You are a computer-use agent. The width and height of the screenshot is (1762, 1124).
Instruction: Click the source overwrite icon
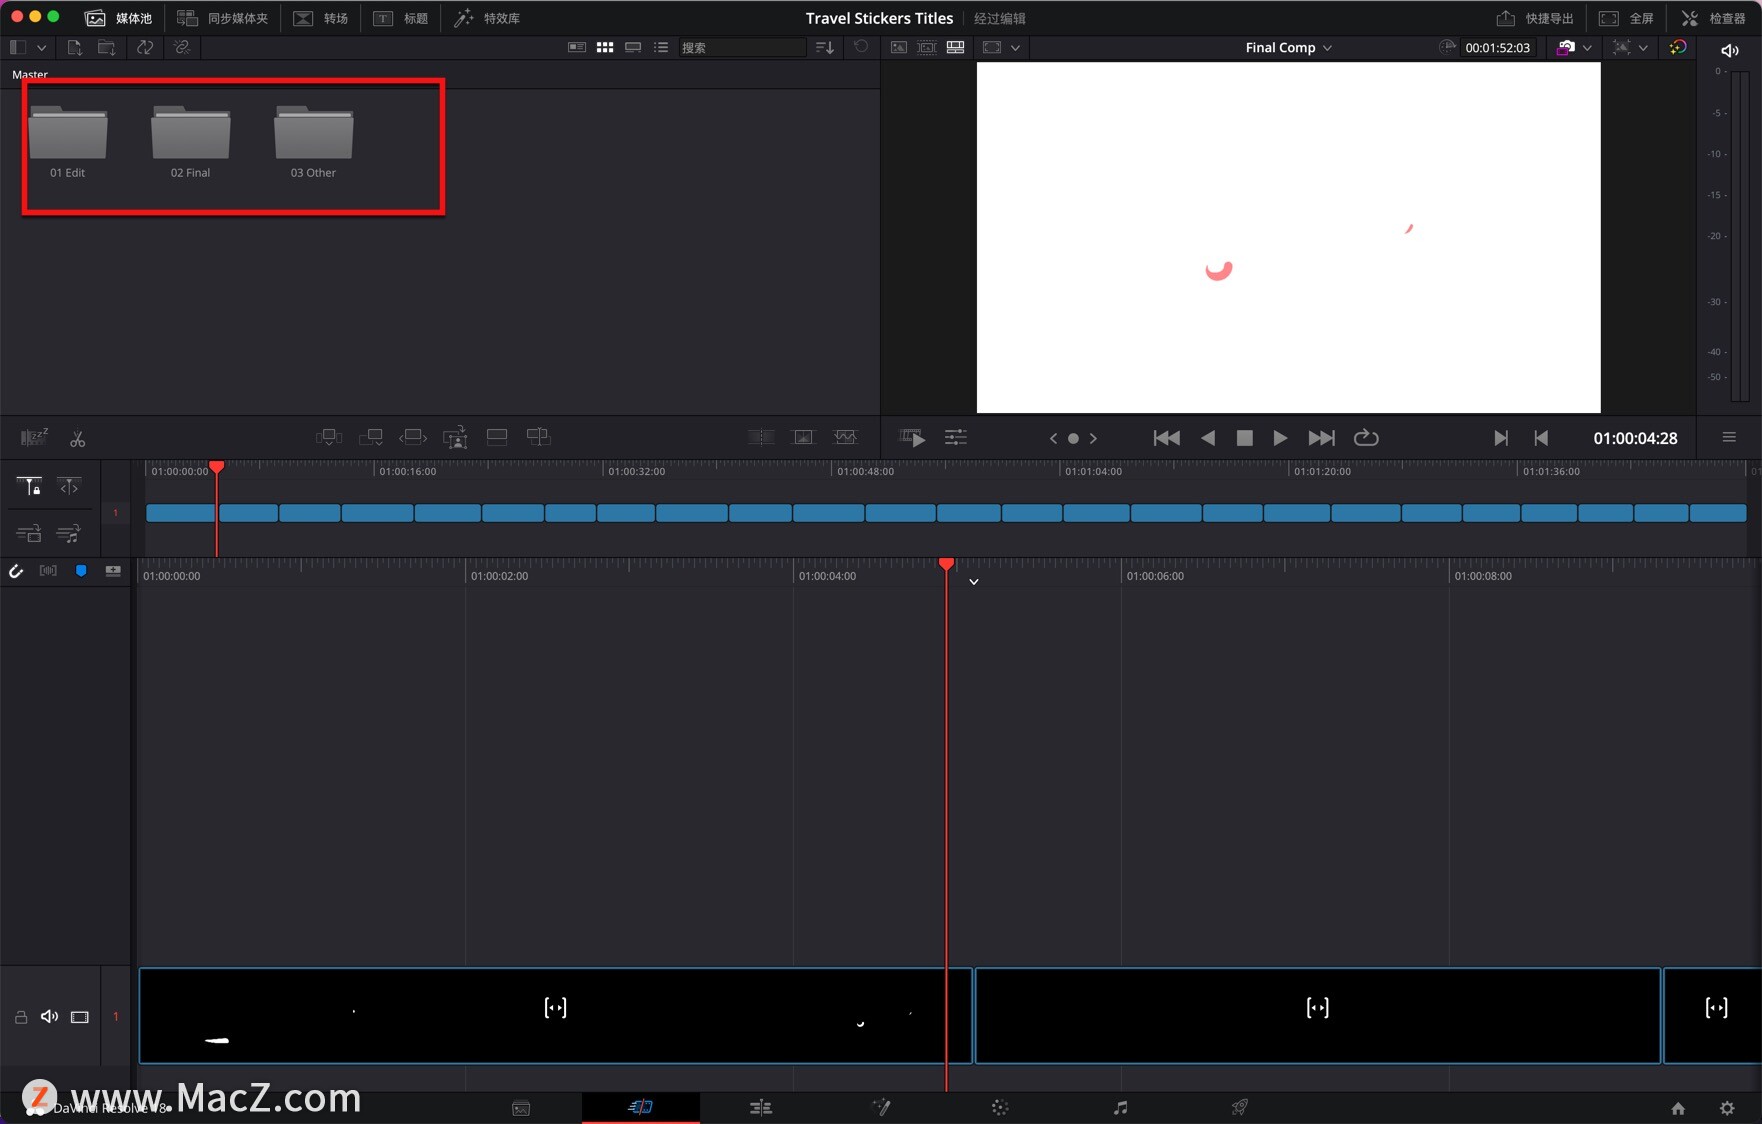click(538, 437)
